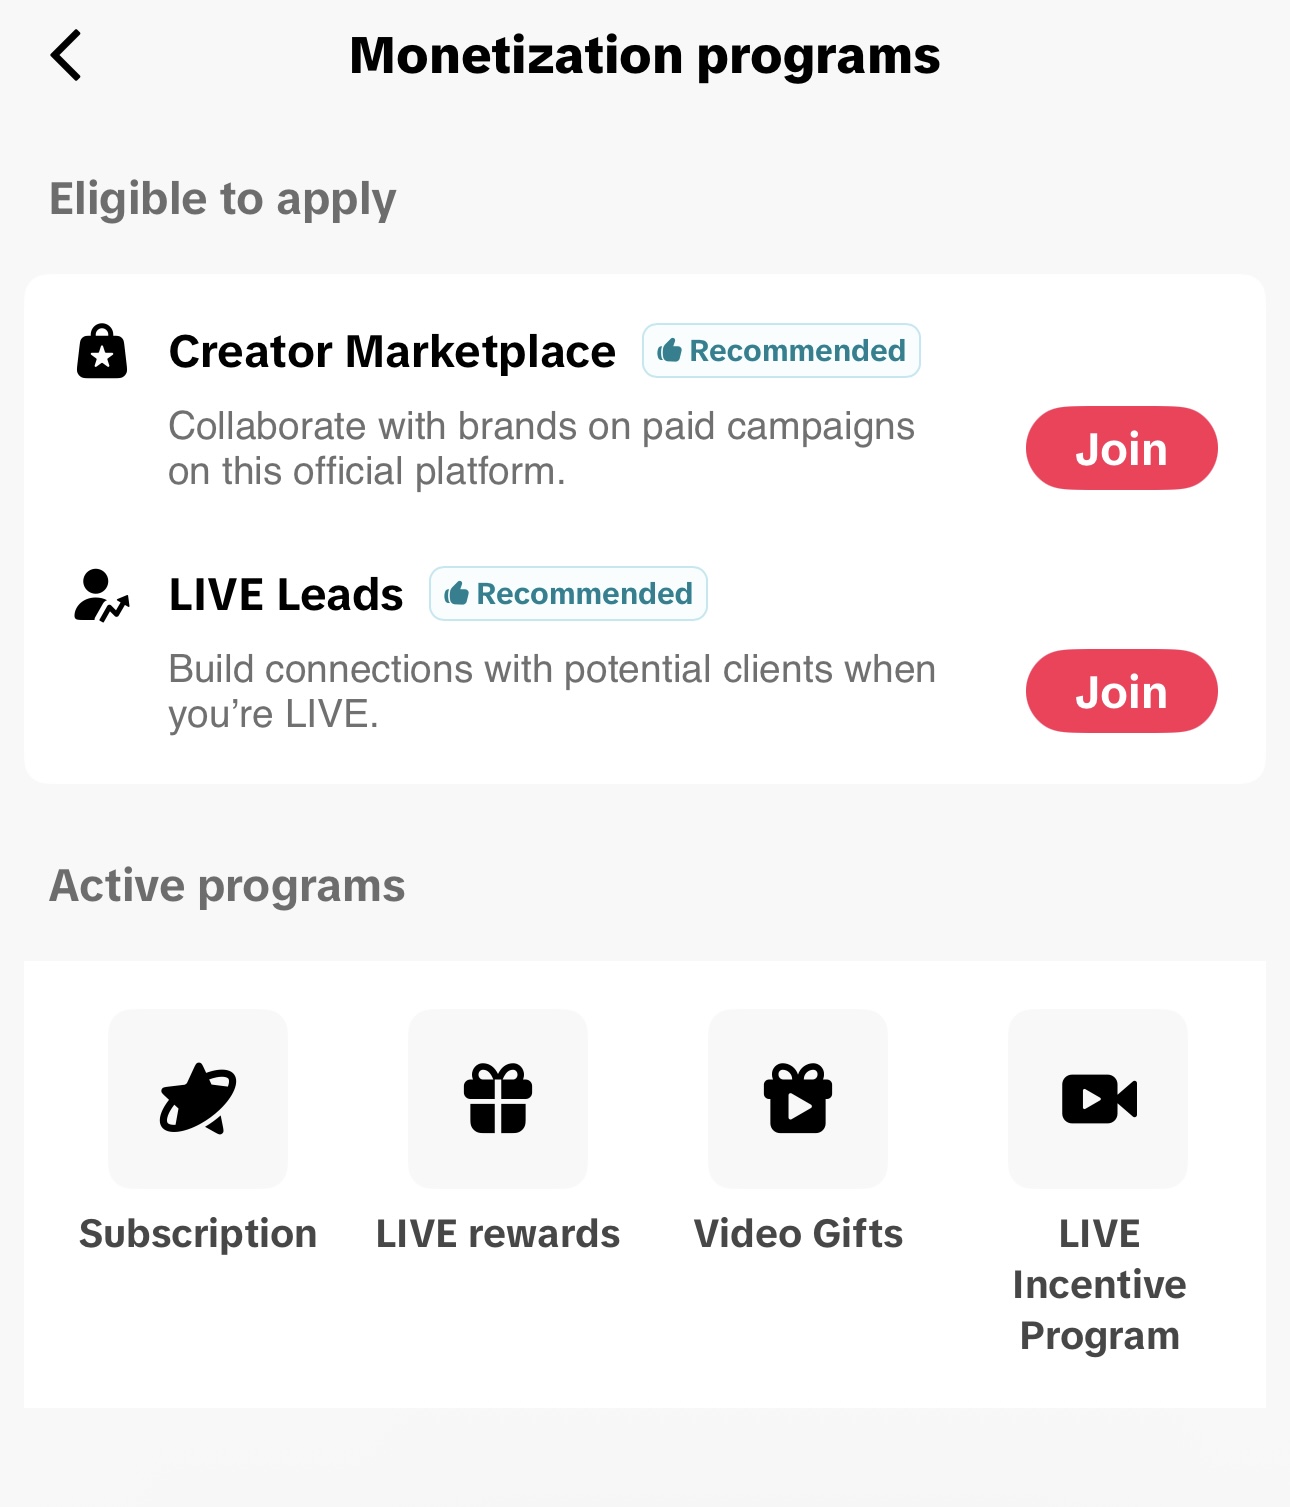Tap the LIVE Incentive Program label
This screenshot has height=1507, width=1290.
(x=1099, y=1284)
